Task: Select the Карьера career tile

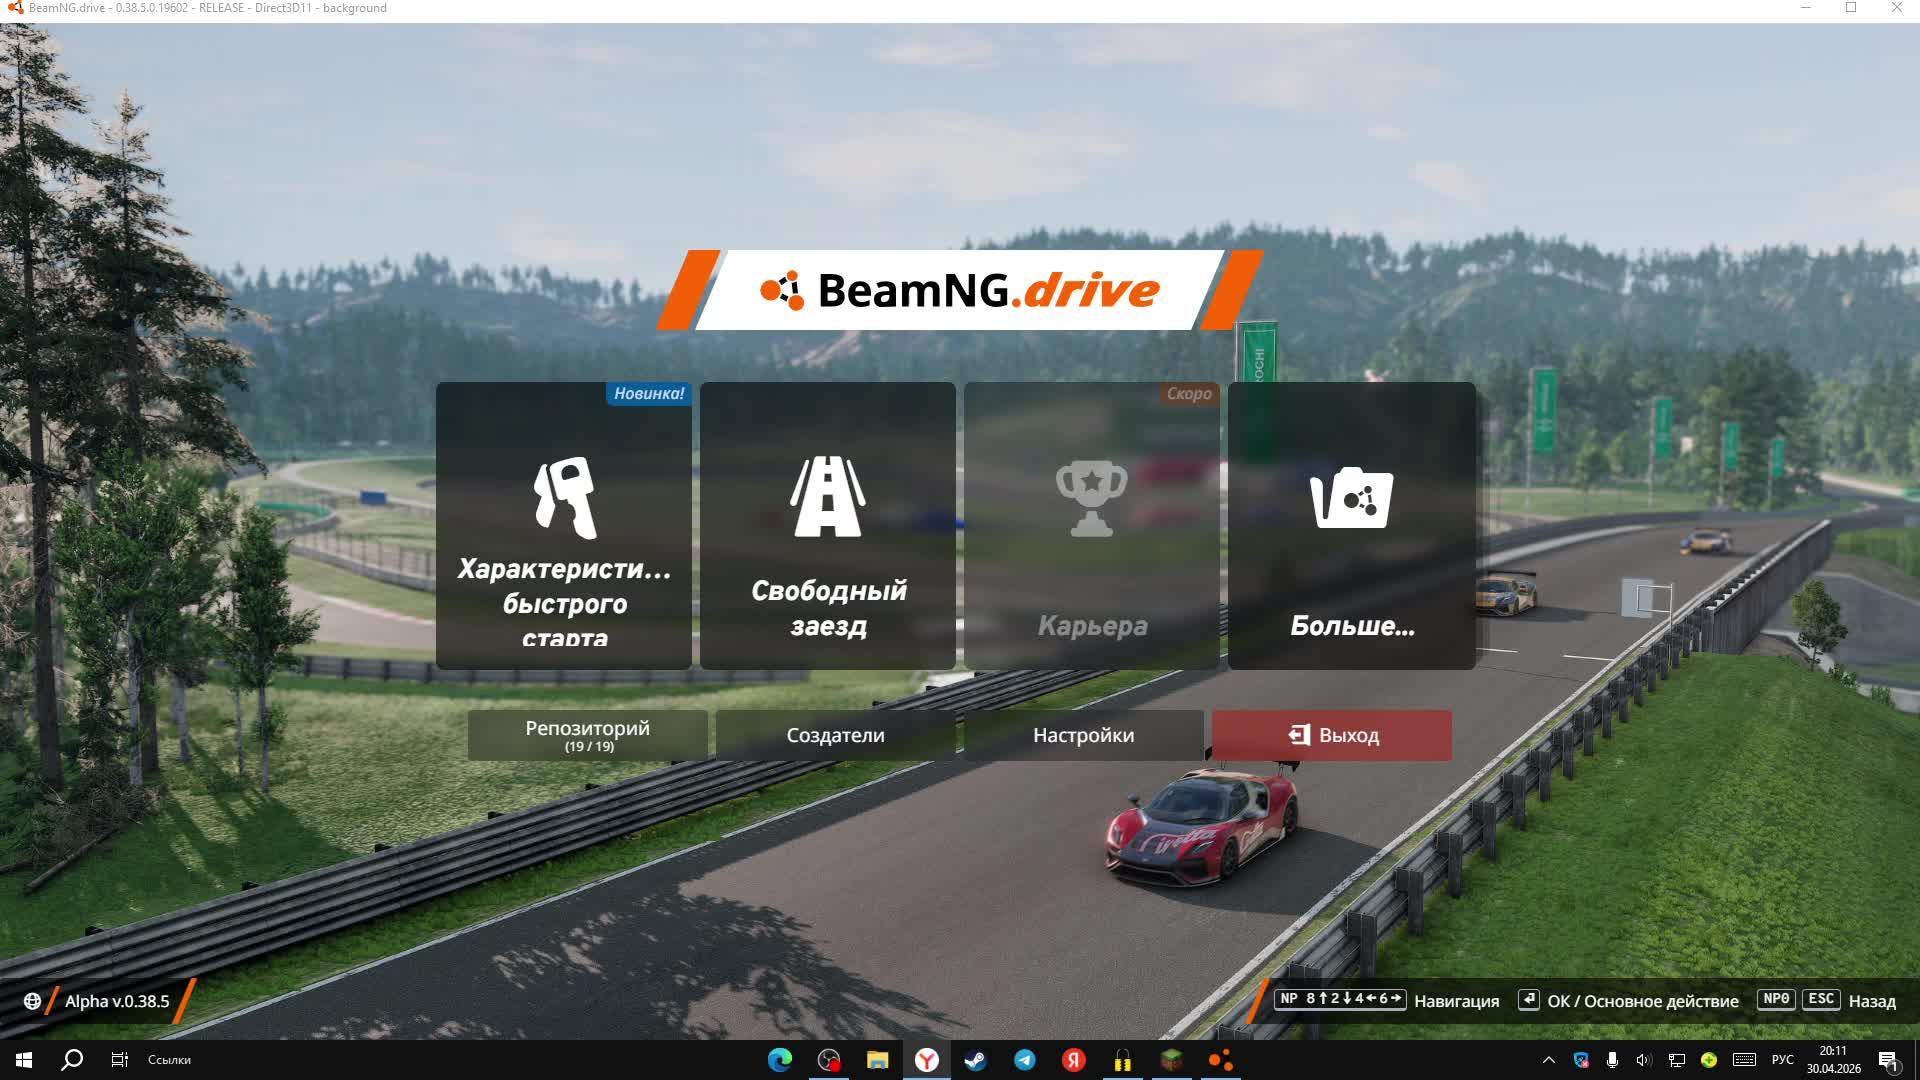Action: click(1092, 525)
